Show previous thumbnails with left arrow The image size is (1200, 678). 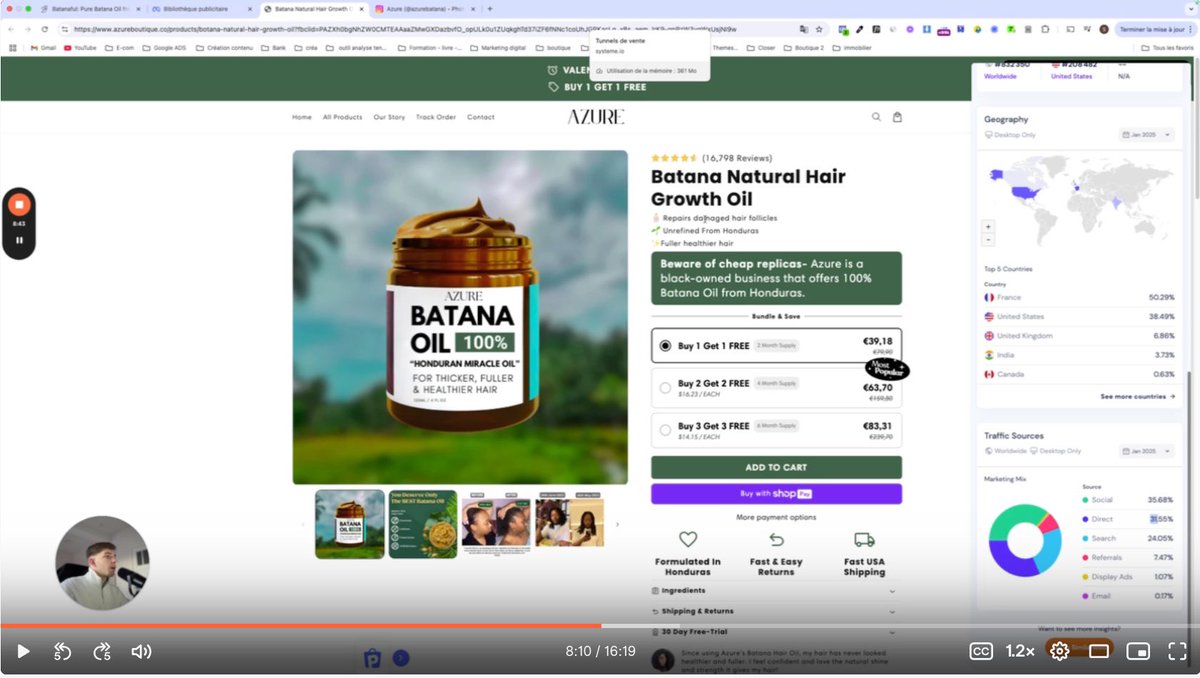[x=303, y=524]
